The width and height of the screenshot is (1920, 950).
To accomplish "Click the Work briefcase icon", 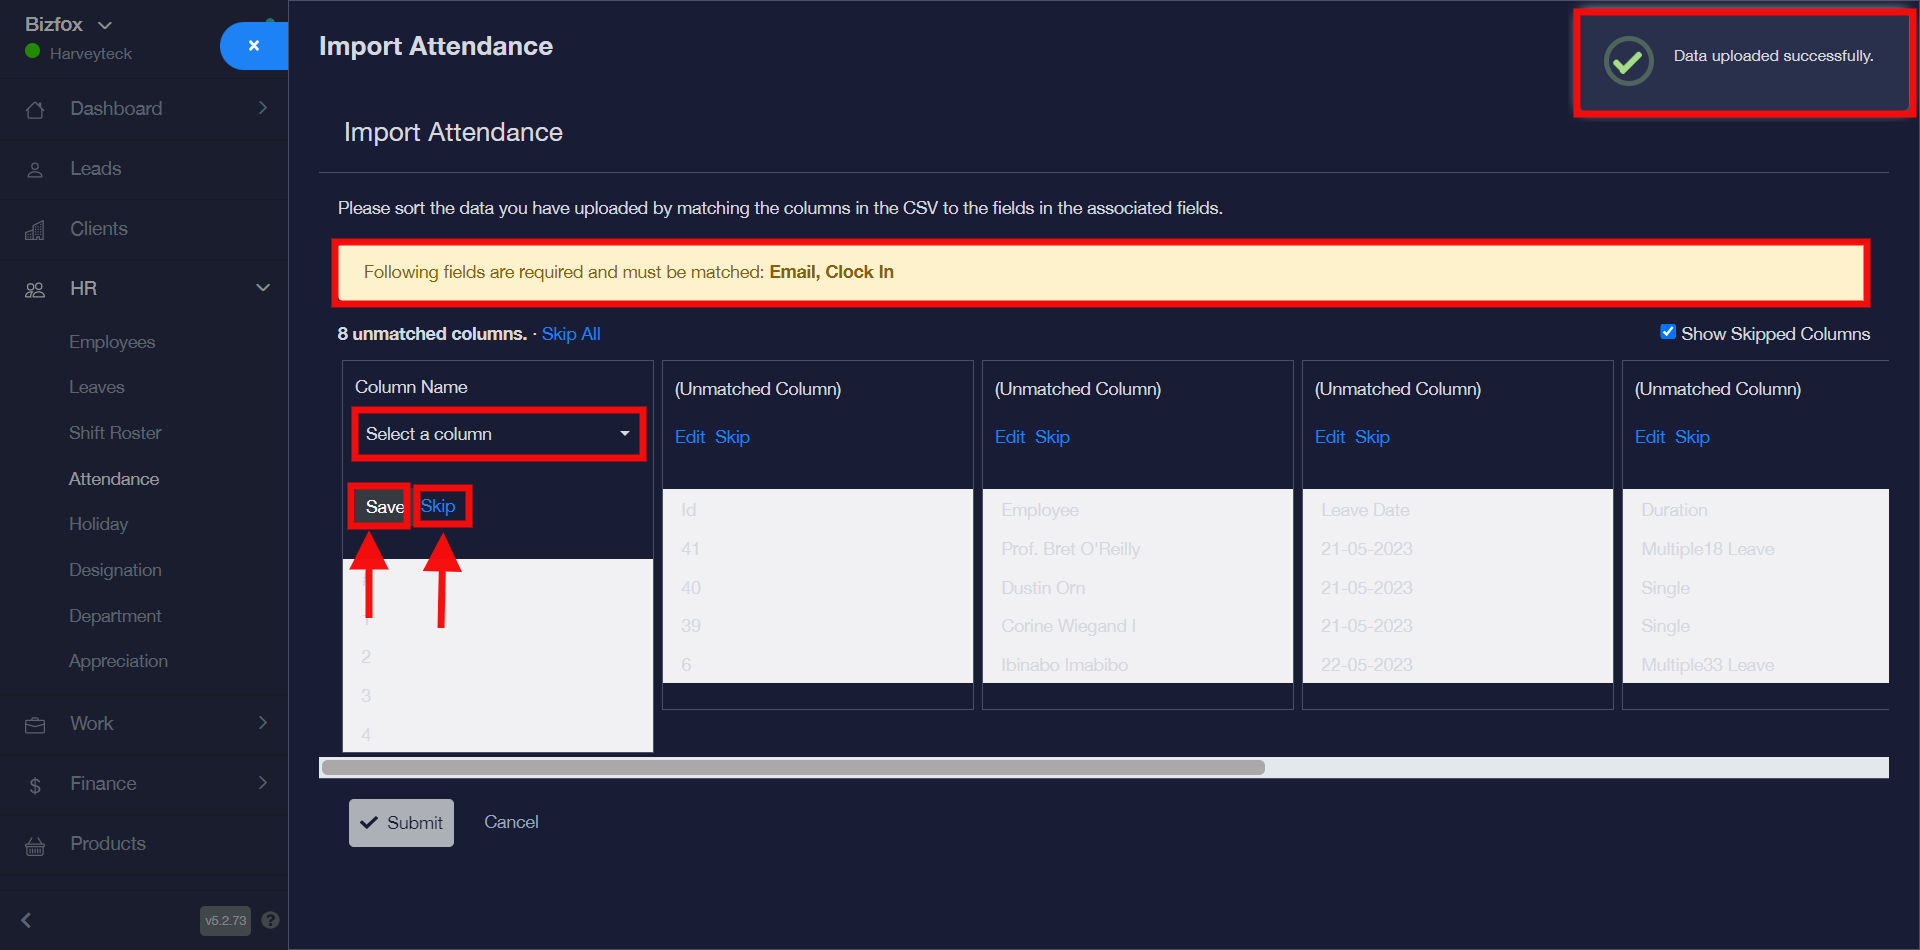I will click(35, 725).
